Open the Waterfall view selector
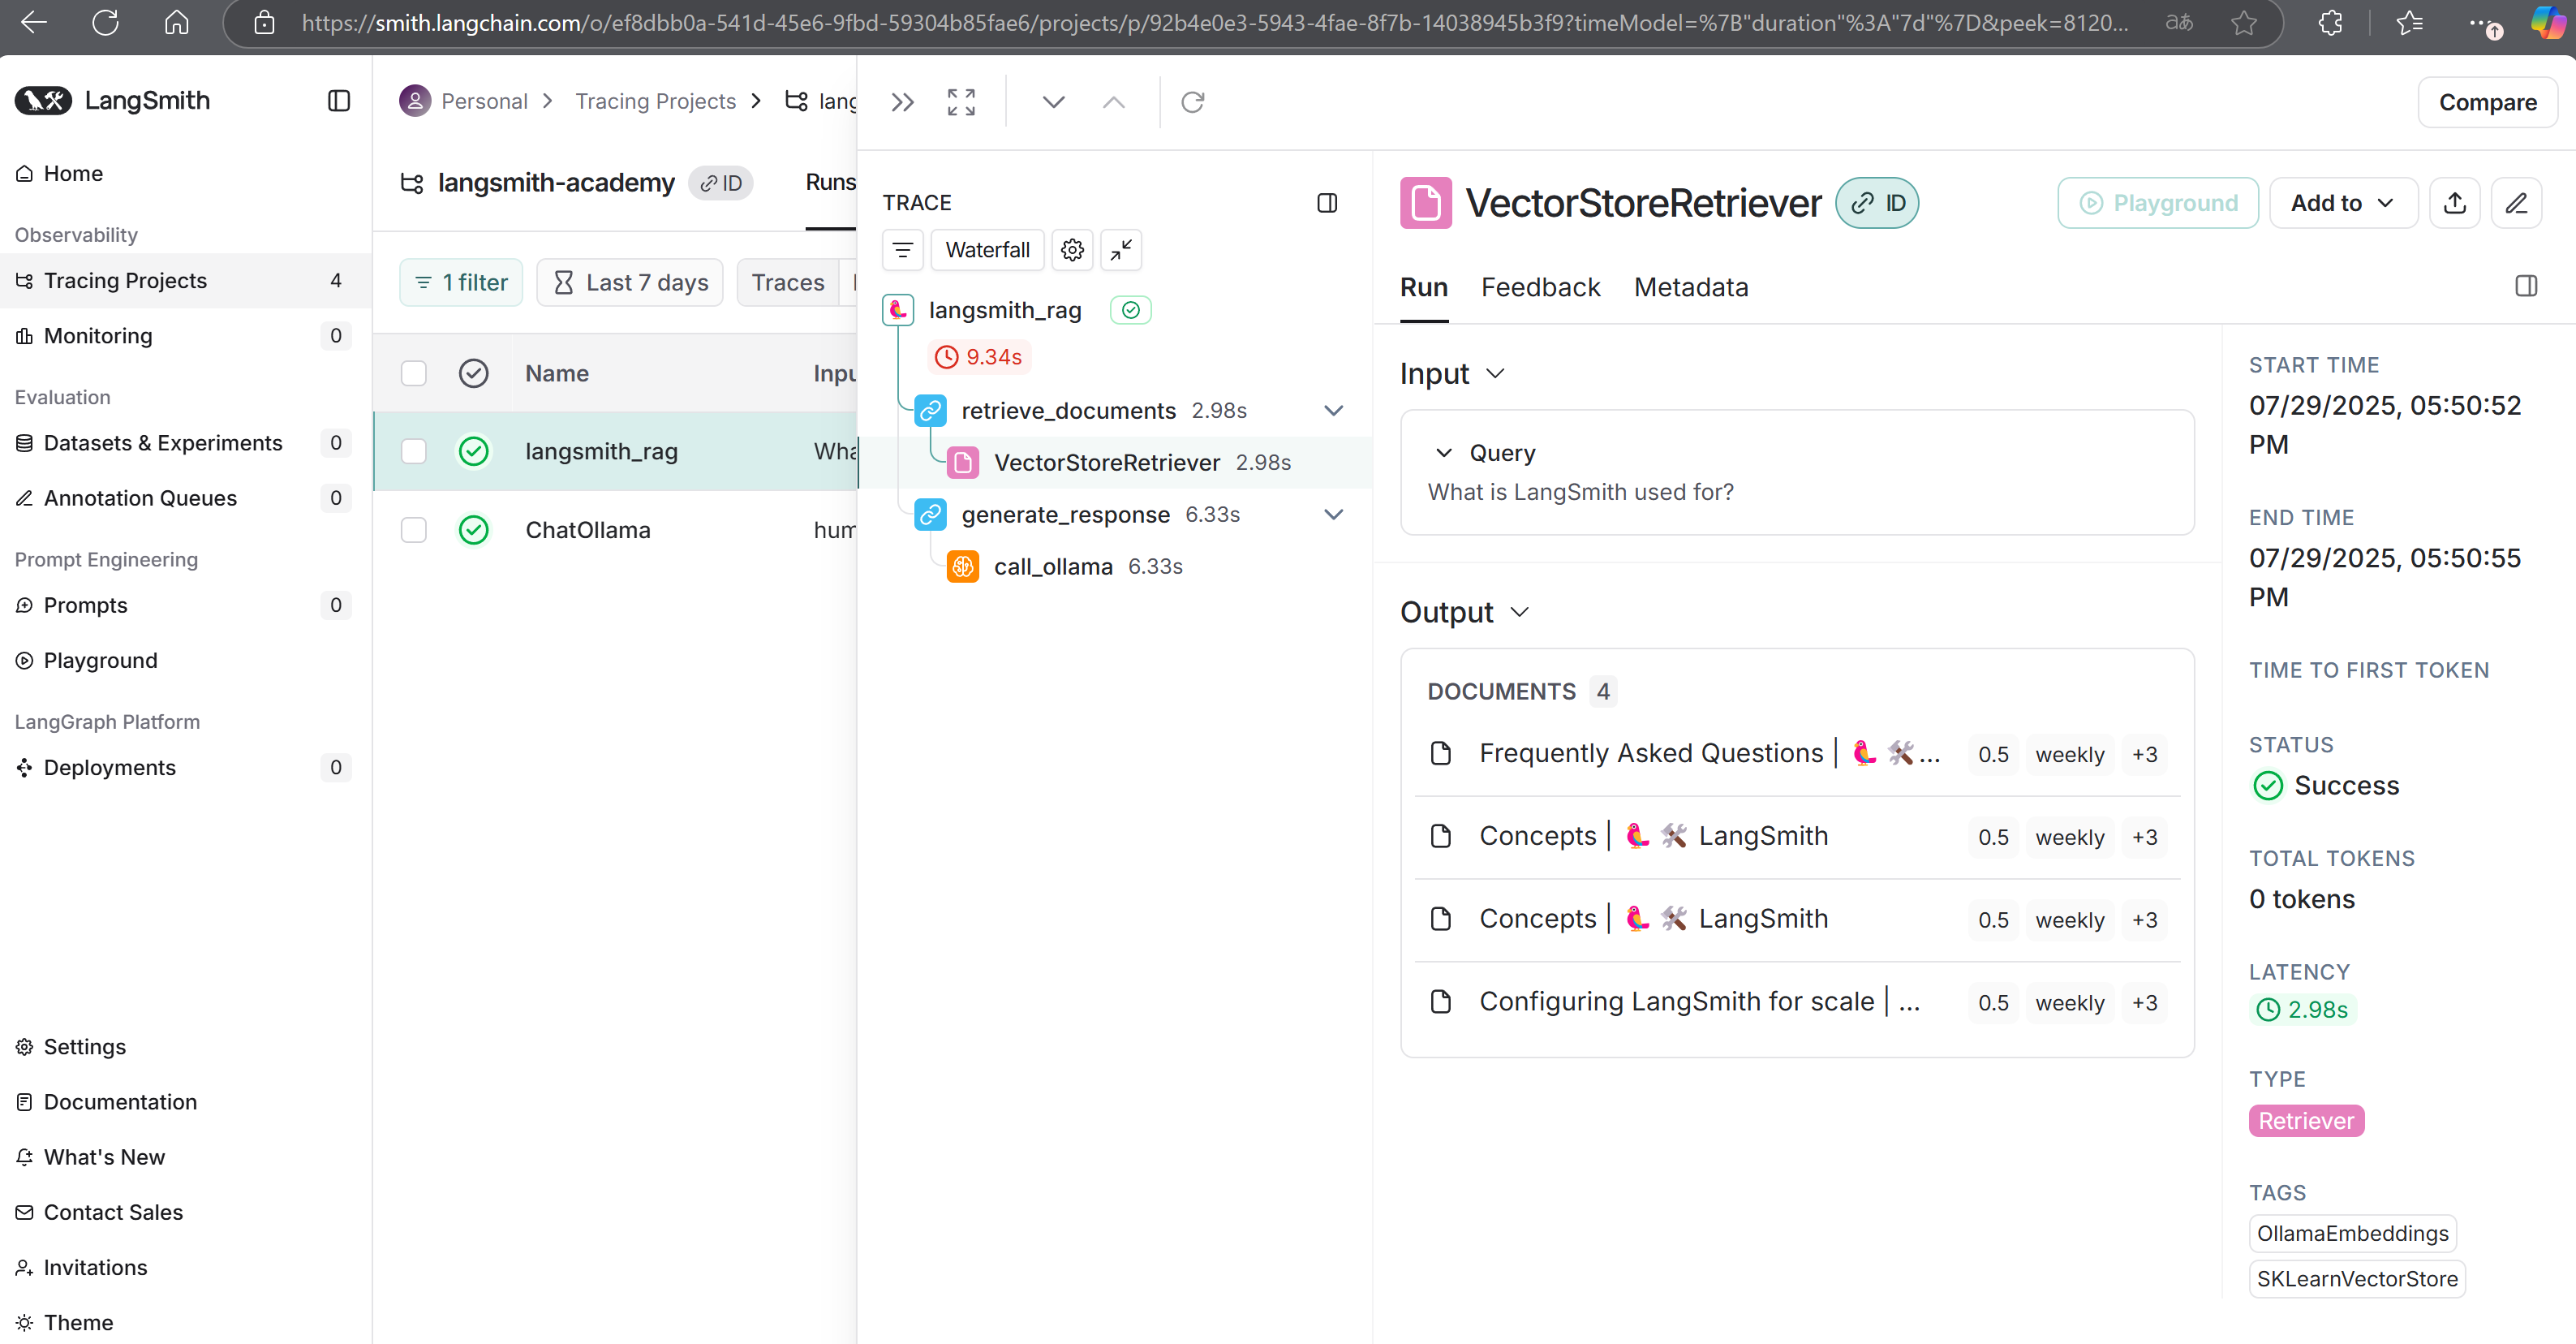Viewport: 2576px width, 1344px height. pyautogui.click(x=987, y=250)
